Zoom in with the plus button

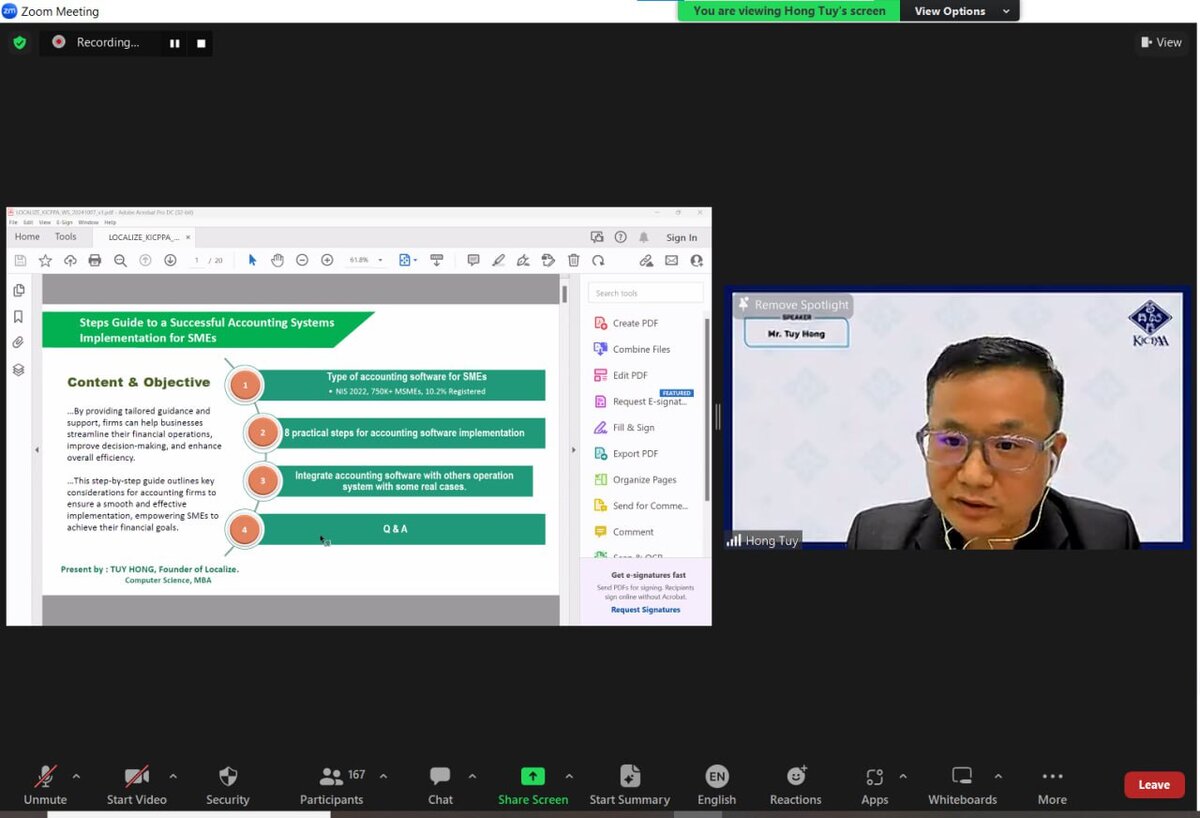pos(327,260)
